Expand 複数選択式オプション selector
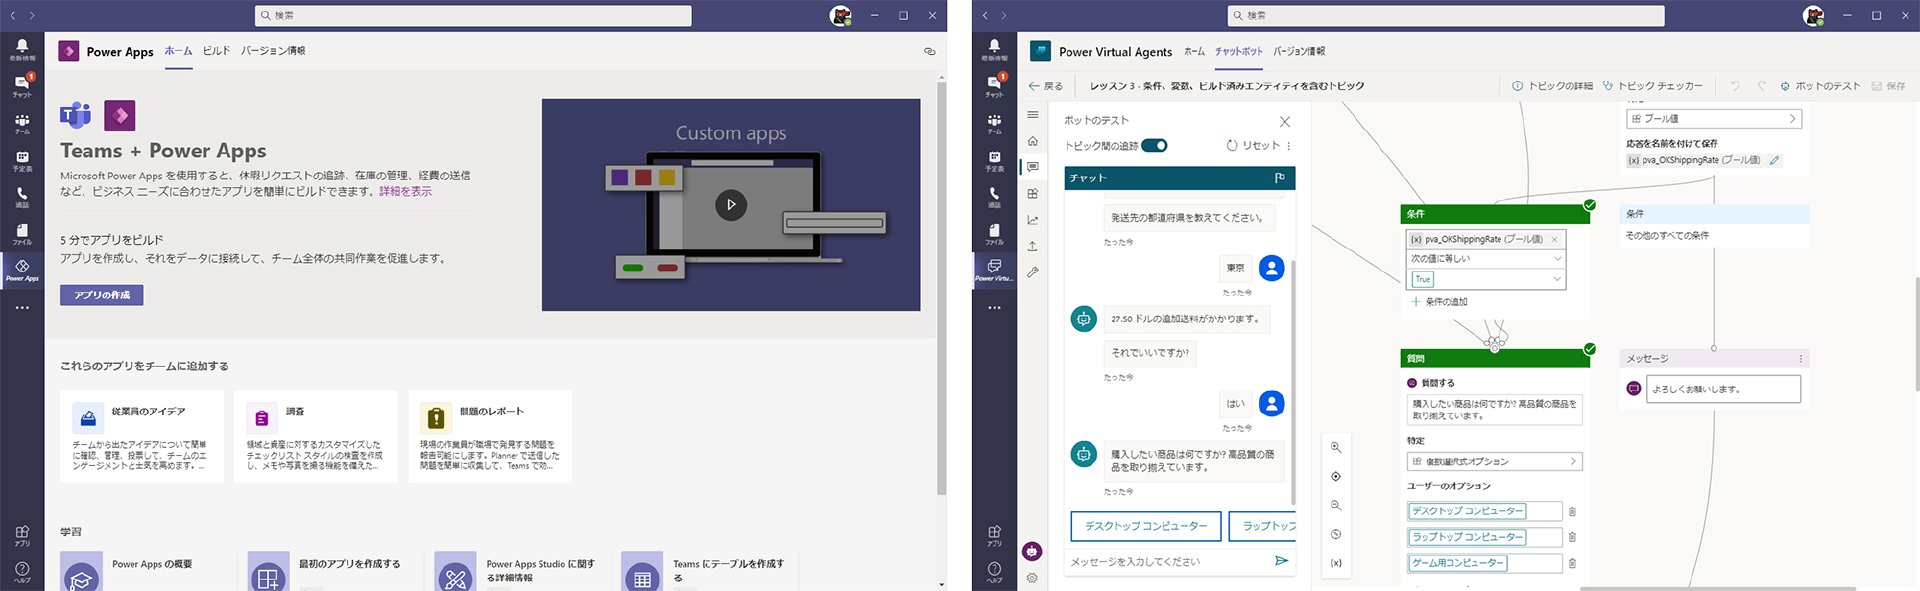 [x=1494, y=461]
